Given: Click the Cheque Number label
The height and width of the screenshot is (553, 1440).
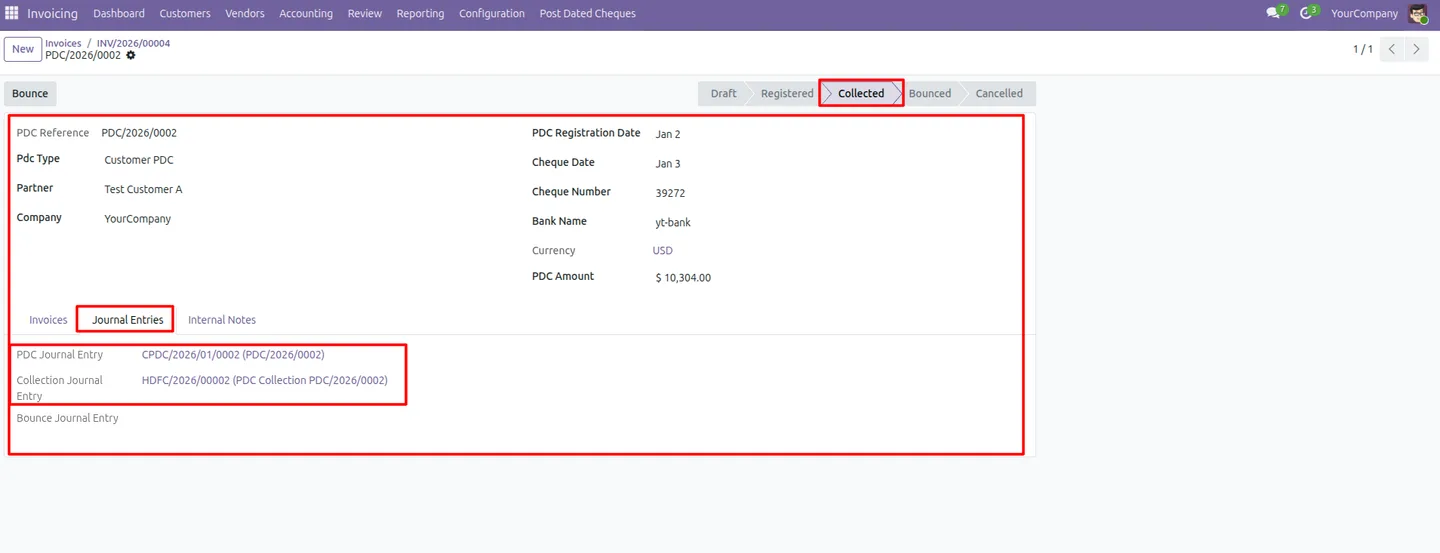Looking at the screenshot, I should 571,192.
